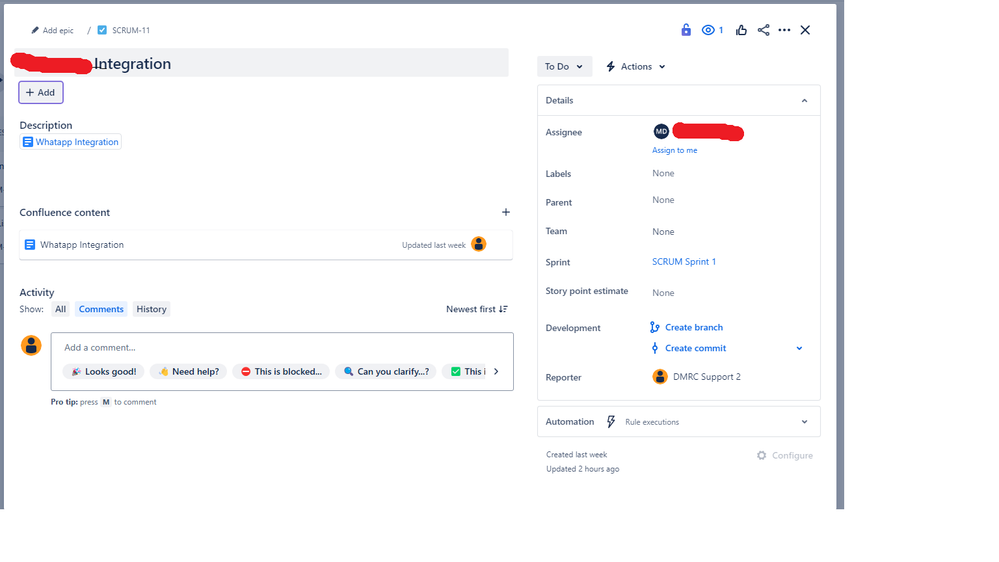Click Rule executions text
Viewport: 999px width, 562px height.
pos(652,422)
